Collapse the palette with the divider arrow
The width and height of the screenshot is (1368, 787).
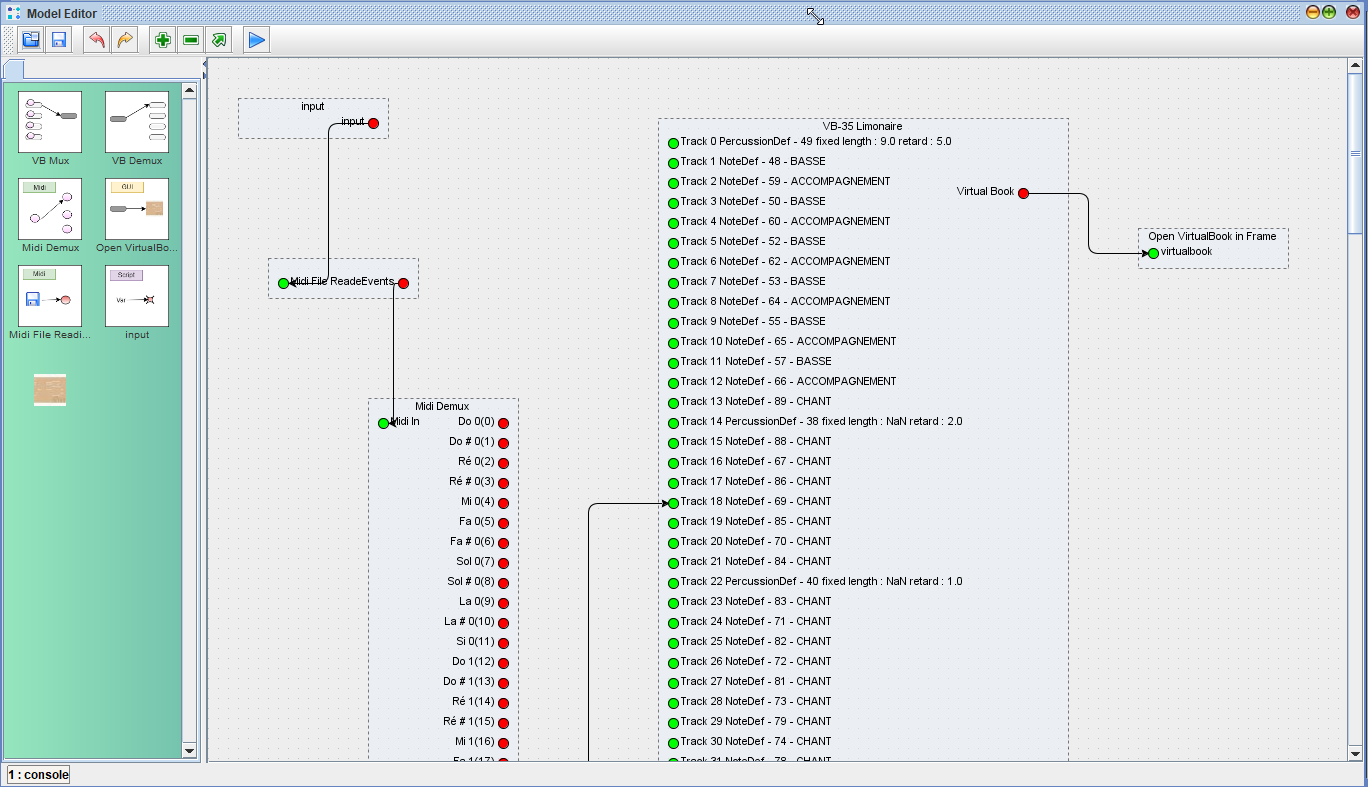point(204,64)
